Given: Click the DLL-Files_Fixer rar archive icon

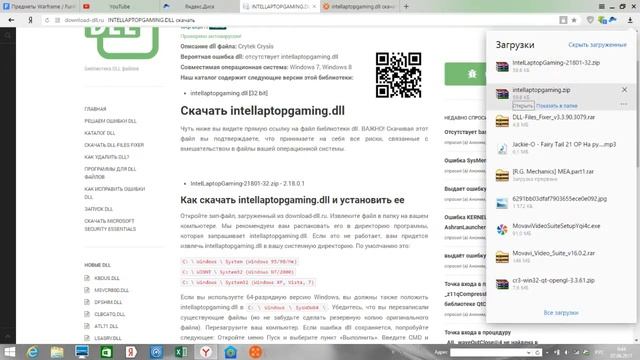Looking at the screenshot, I should pos(502,121).
